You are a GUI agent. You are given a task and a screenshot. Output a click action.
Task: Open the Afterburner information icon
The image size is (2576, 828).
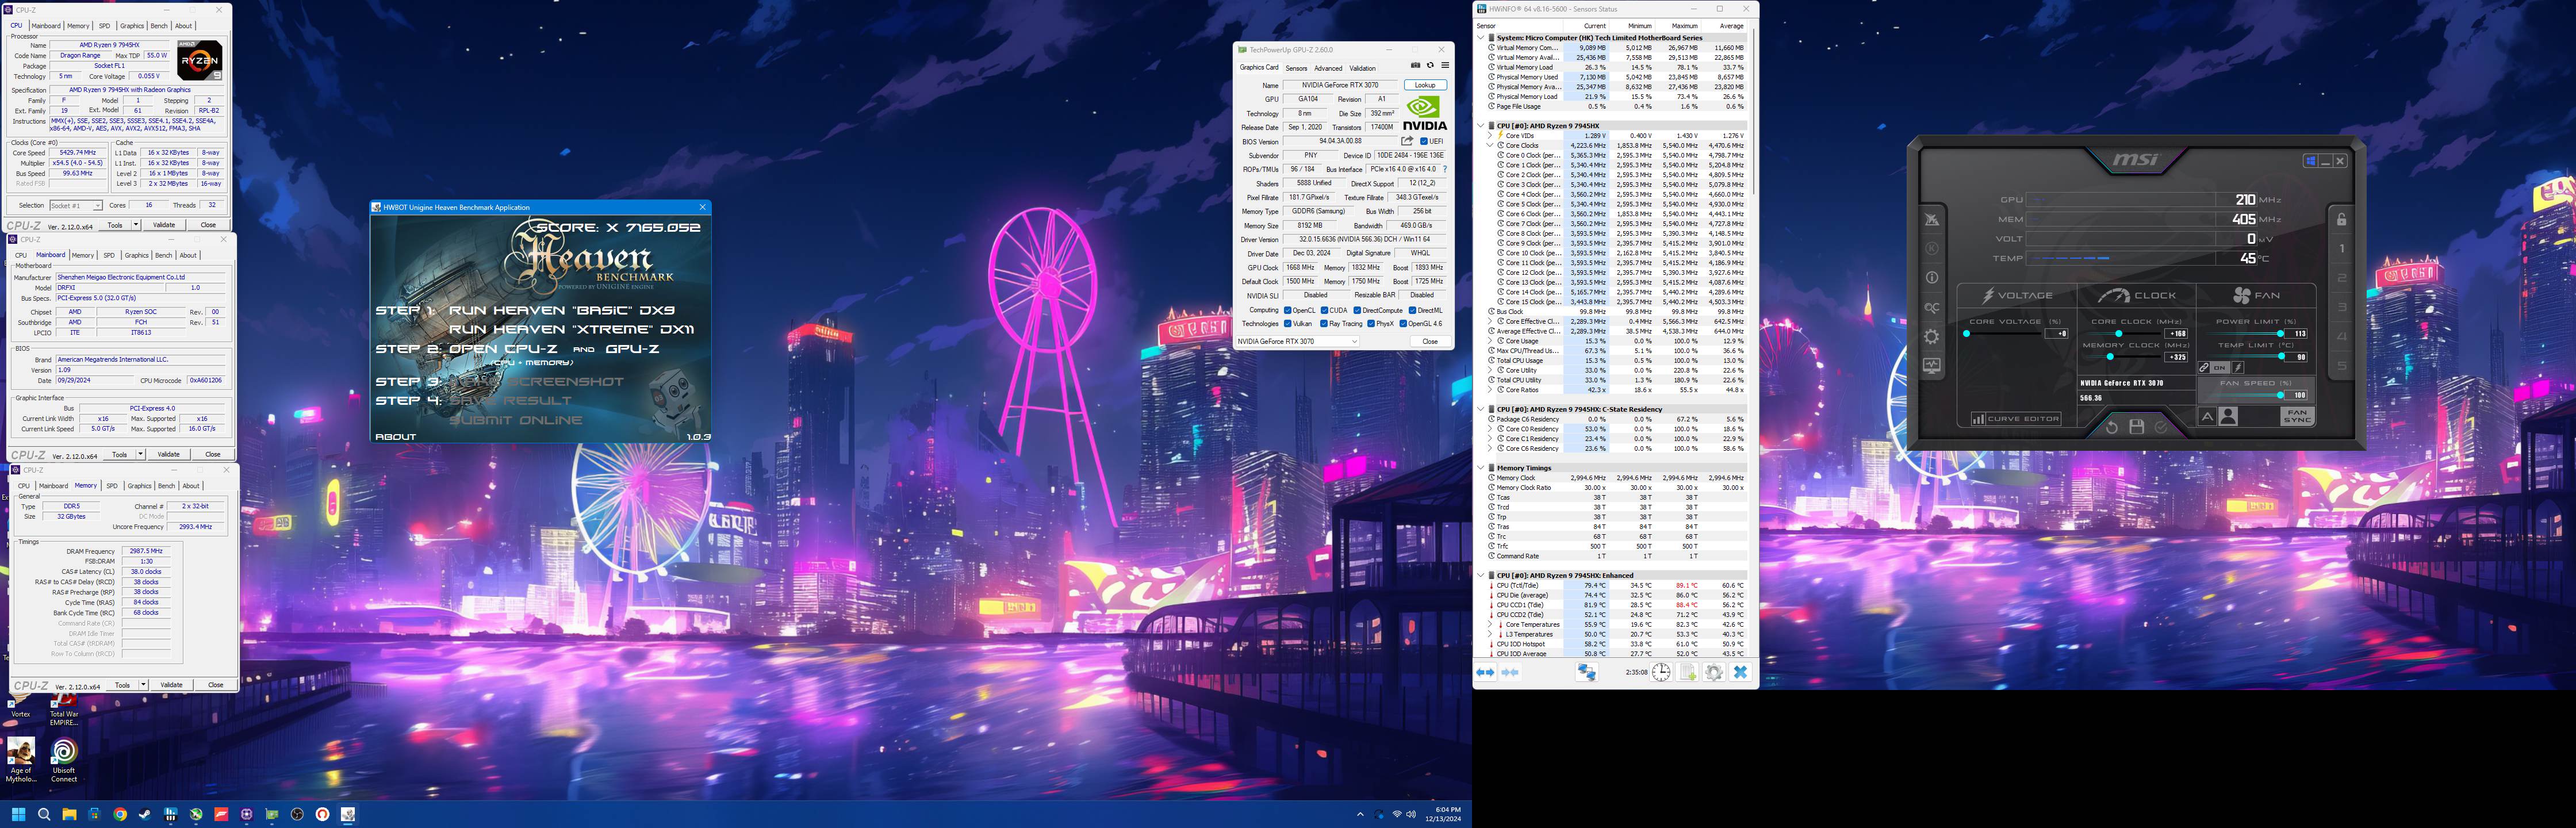[x=1932, y=278]
